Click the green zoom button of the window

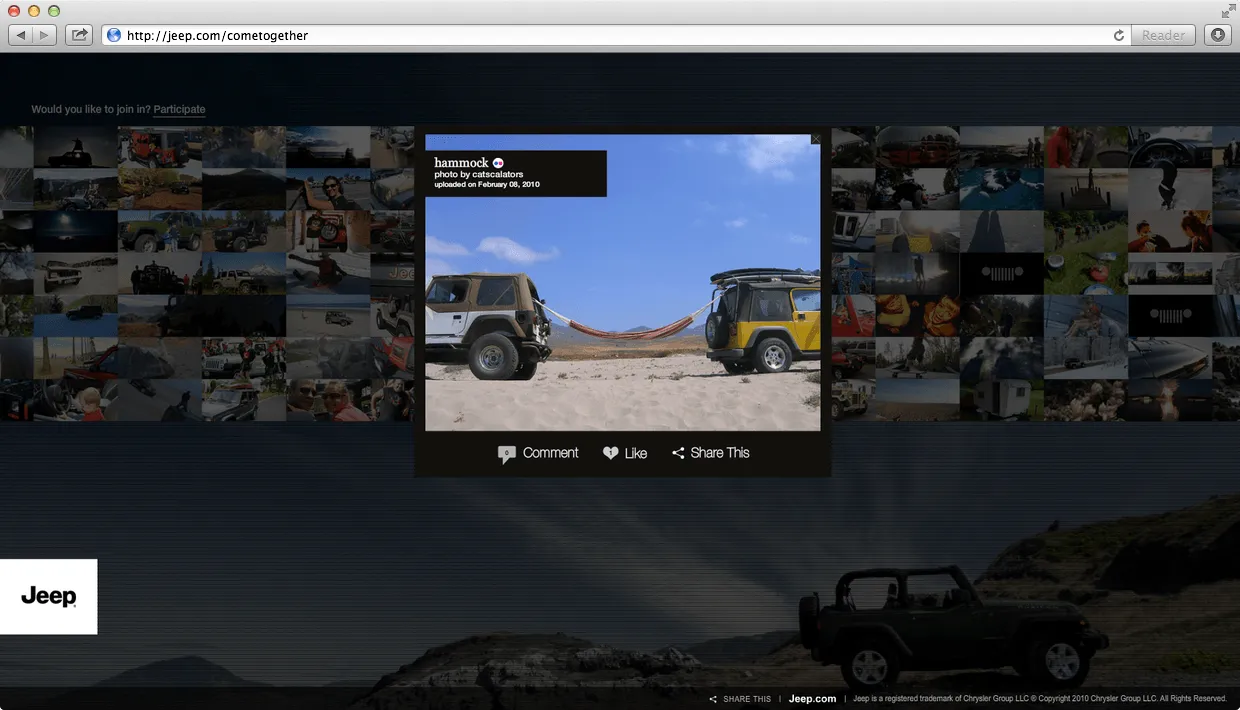[x=53, y=10]
